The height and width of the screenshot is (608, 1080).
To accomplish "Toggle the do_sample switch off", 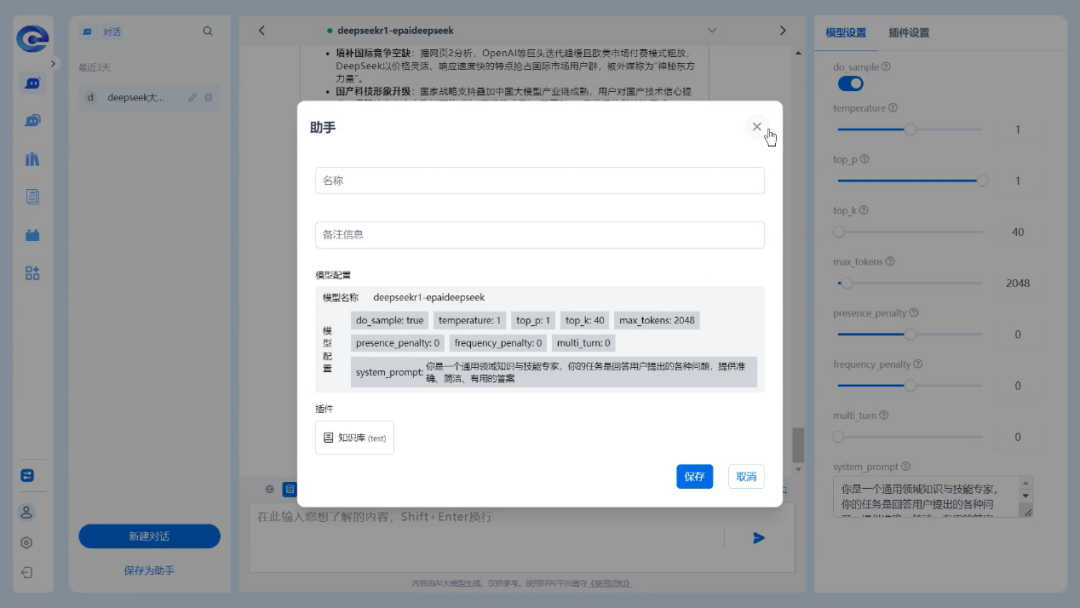I will [850, 84].
